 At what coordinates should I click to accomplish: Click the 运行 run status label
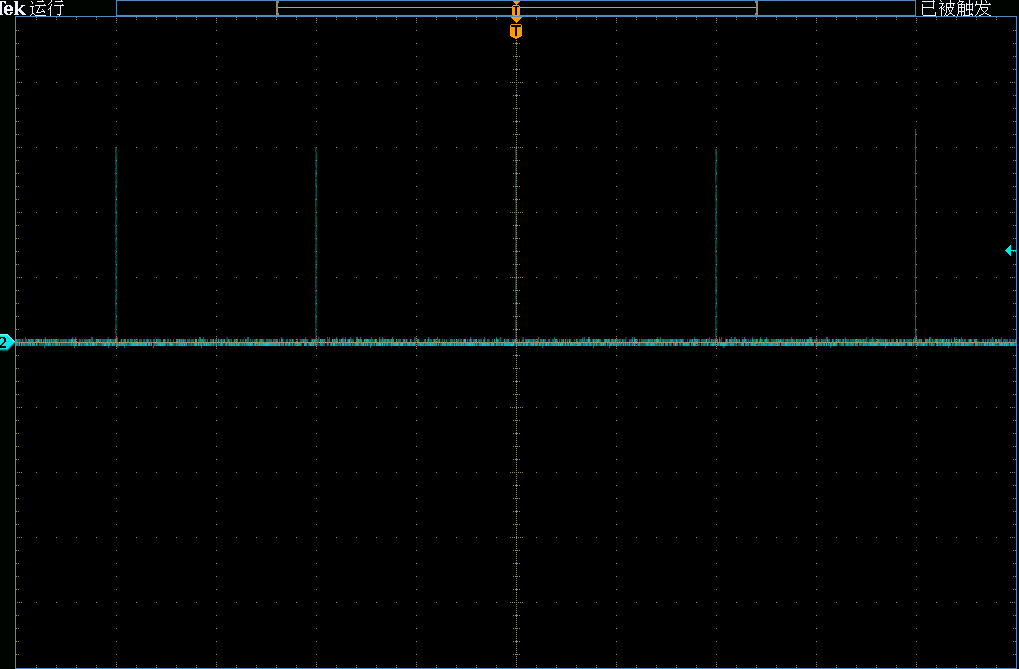[x=47, y=8]
